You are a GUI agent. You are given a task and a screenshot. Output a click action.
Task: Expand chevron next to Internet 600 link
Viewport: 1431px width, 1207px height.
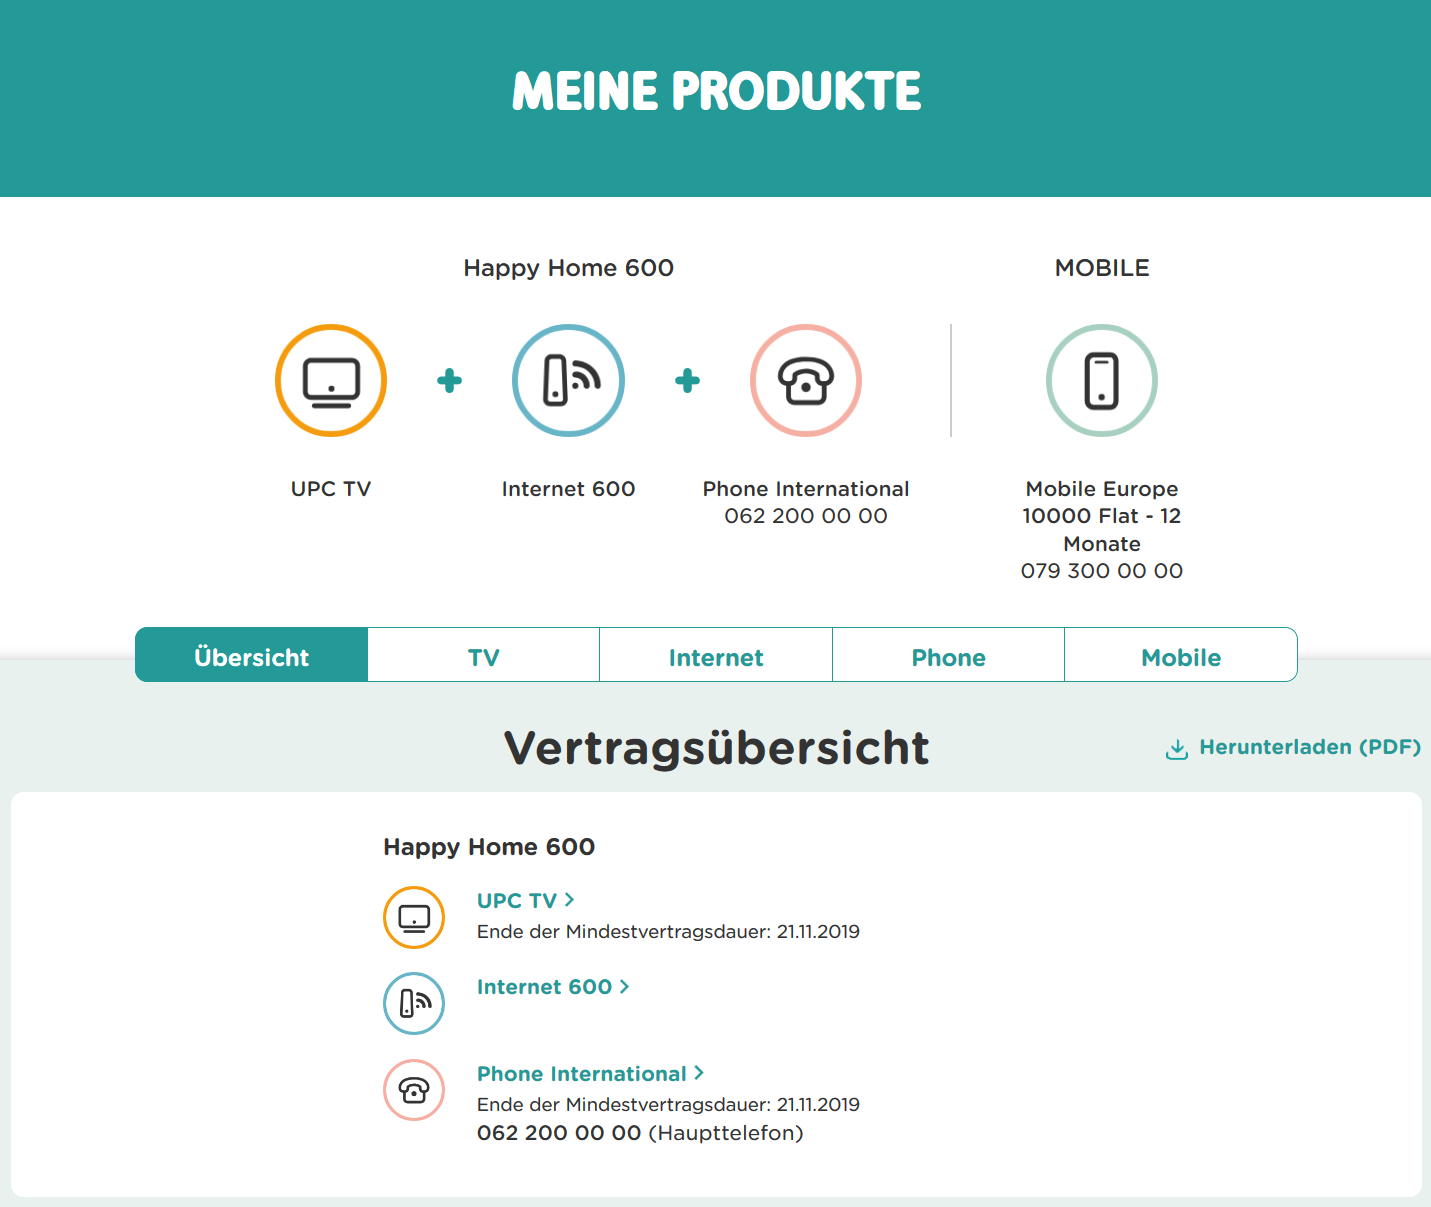[625, 986]
